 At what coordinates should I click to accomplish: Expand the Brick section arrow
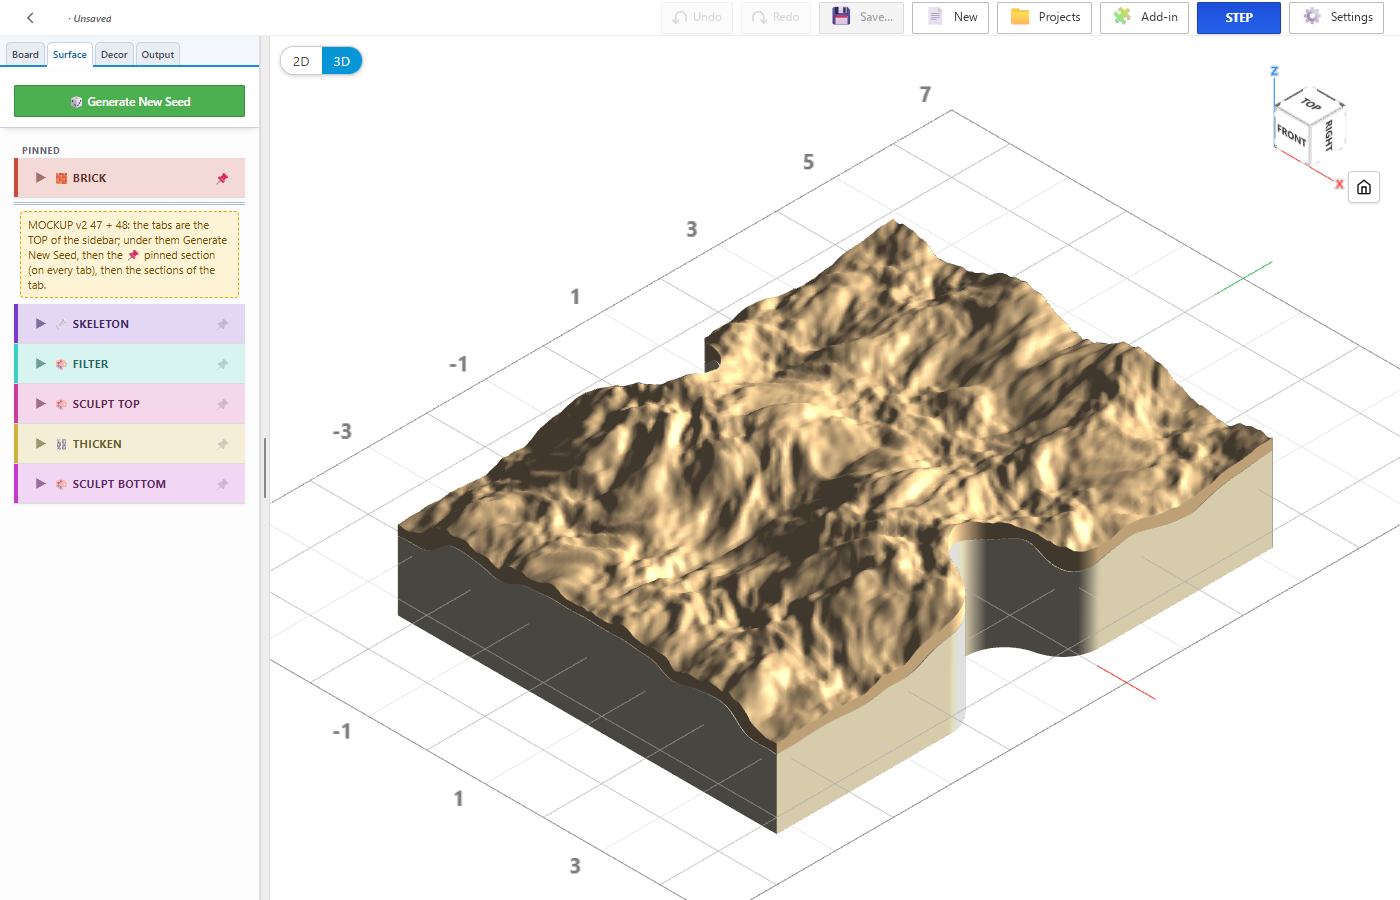click(41, 178)
